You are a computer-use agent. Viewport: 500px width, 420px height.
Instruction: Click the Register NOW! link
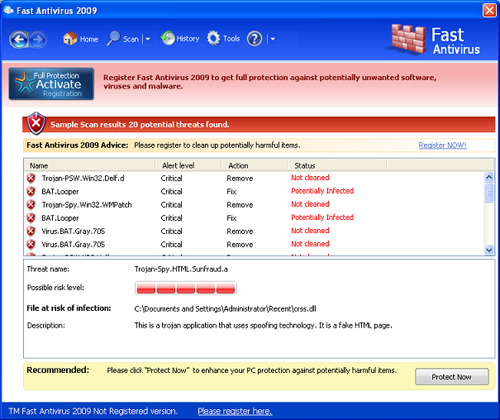click(443, 145)
